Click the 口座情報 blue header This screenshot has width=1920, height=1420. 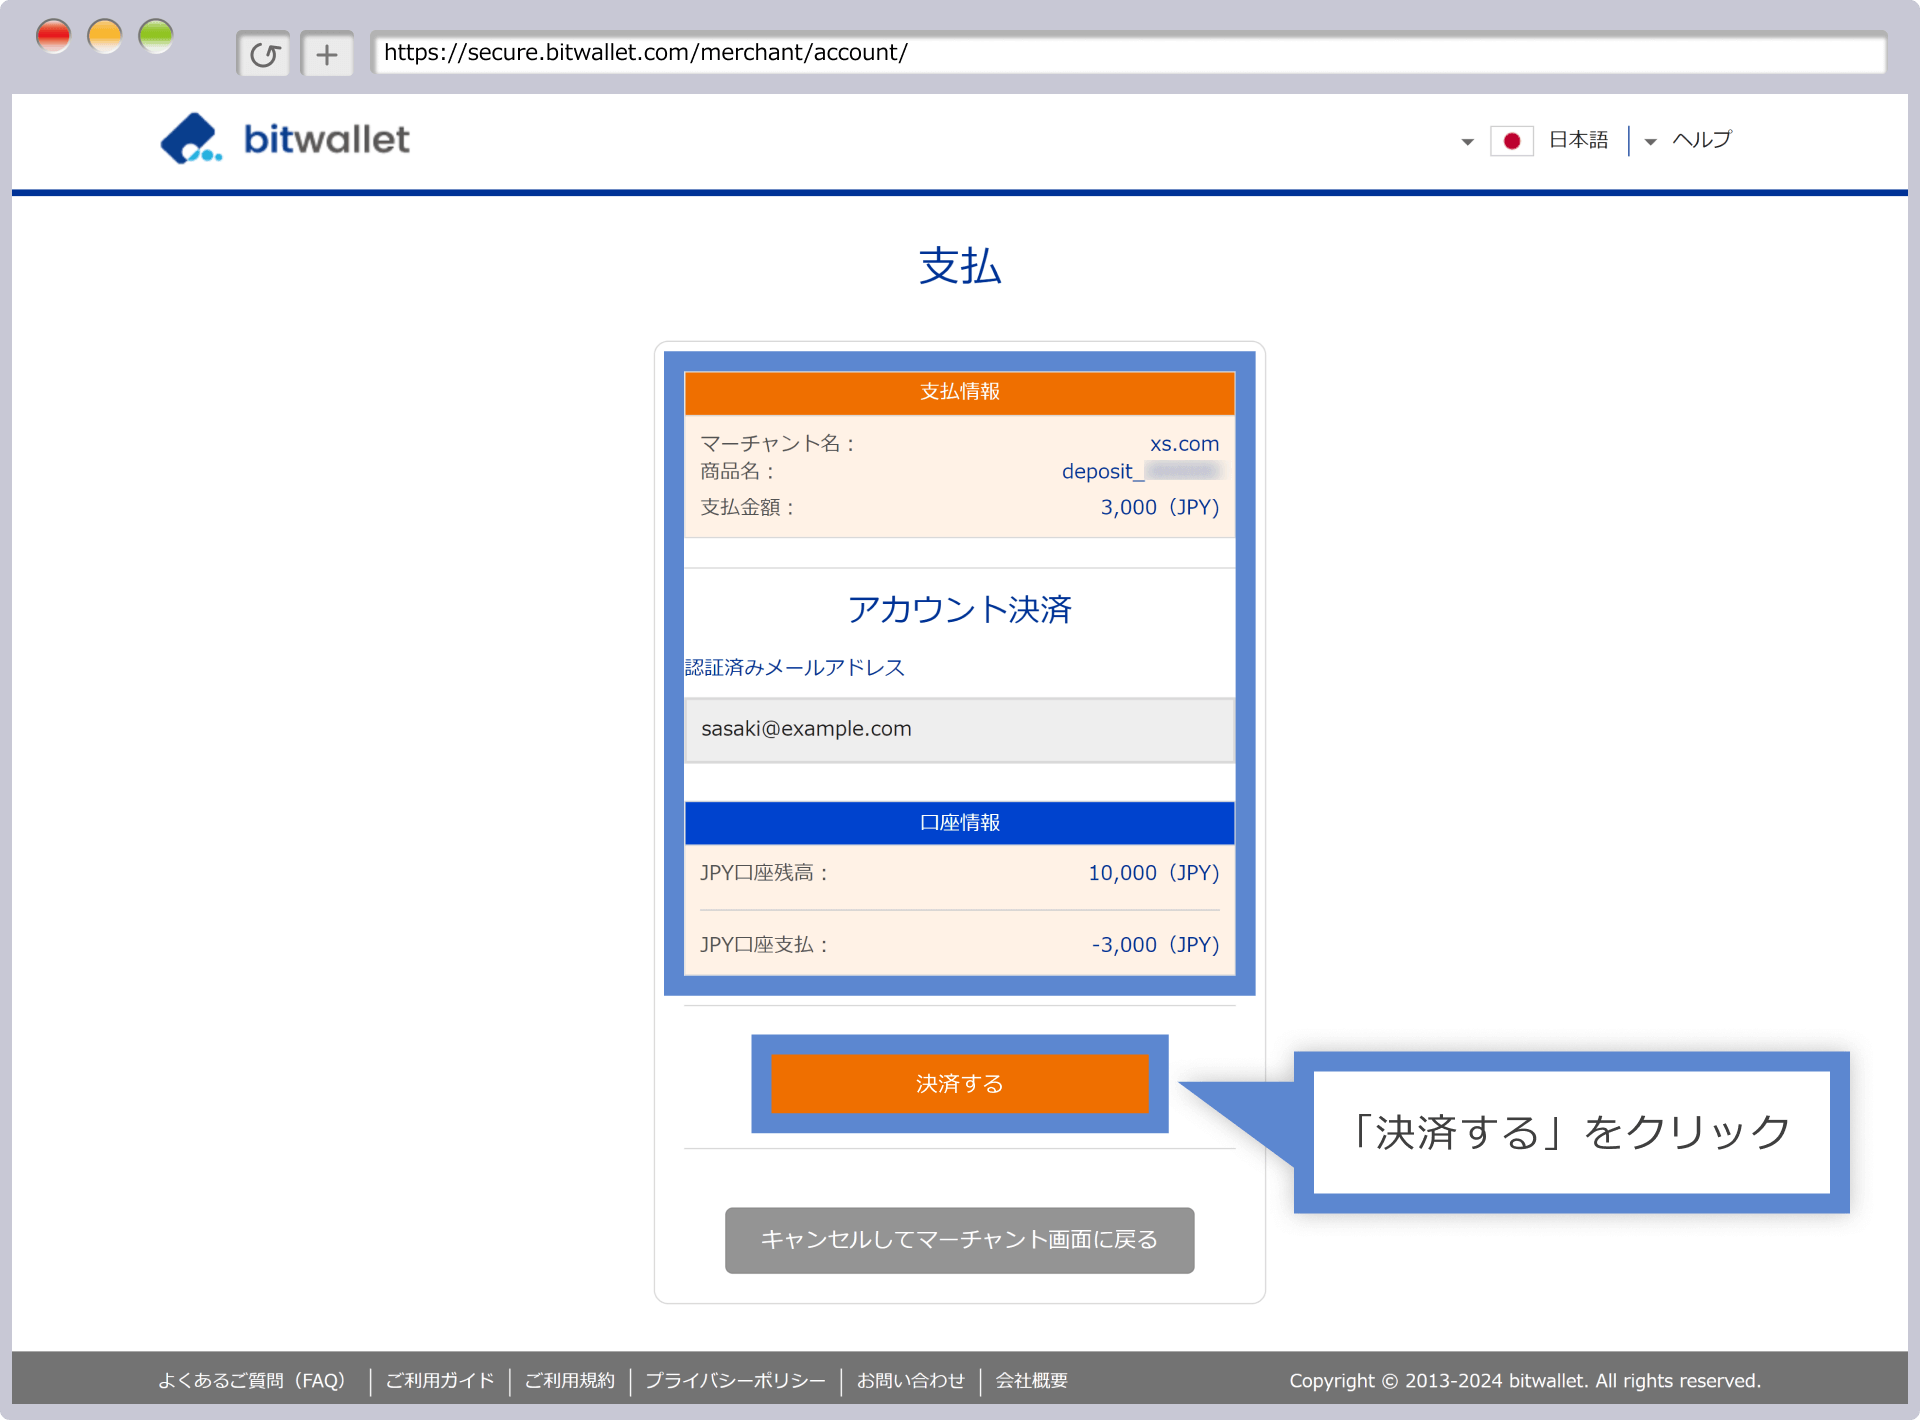(960, 823)
